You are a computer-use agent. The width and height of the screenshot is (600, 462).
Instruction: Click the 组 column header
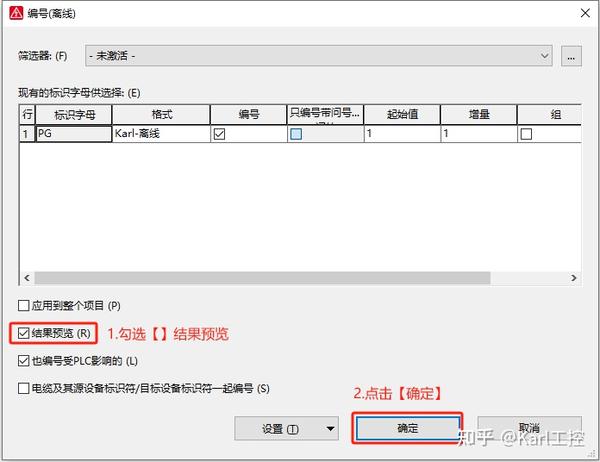click(x=549, y=114)
